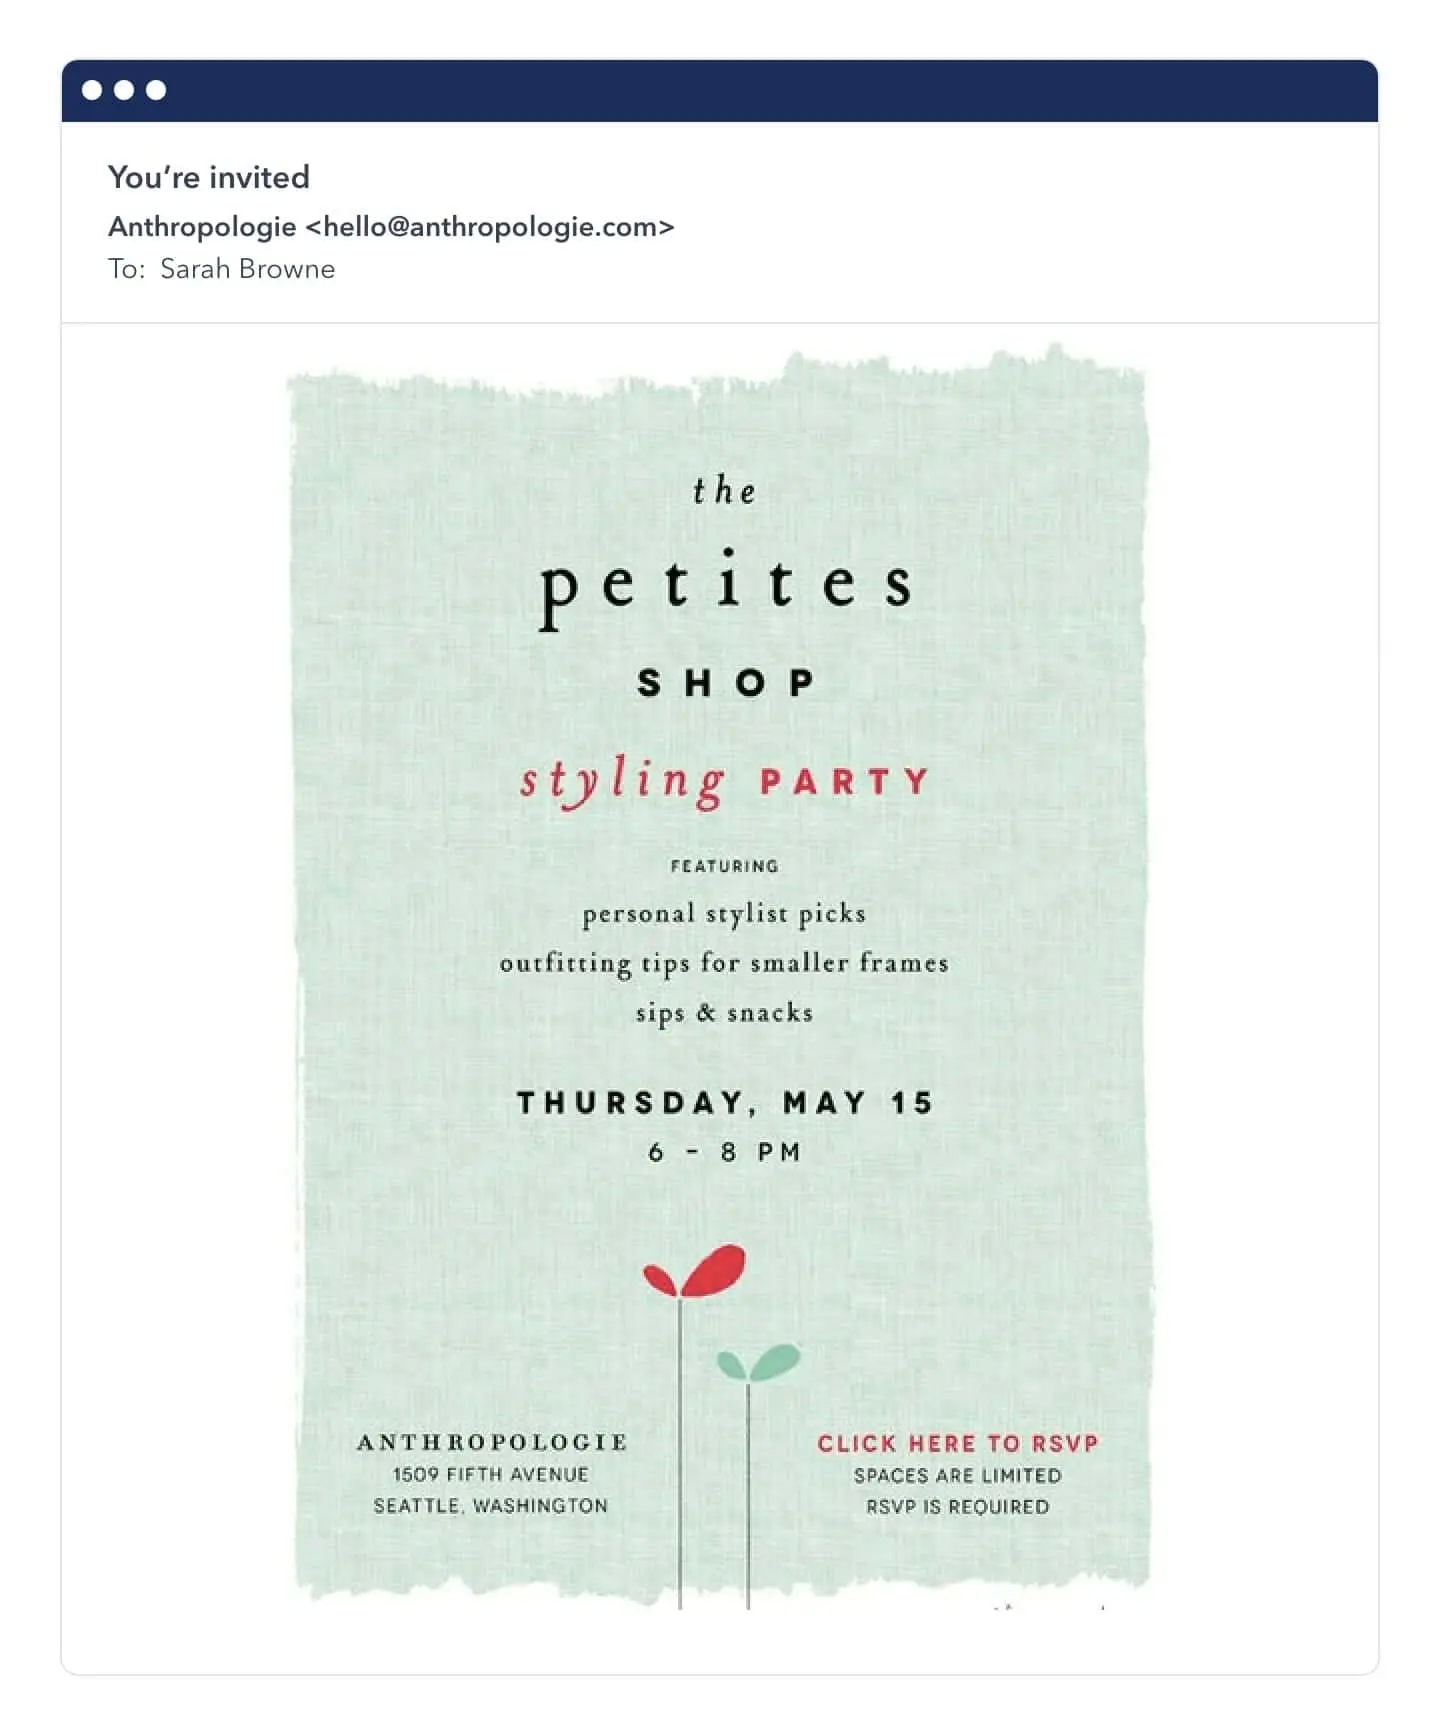Click the recipient name Sarah Browne
Viewport: 1440px width, 1734px height.
247,269
